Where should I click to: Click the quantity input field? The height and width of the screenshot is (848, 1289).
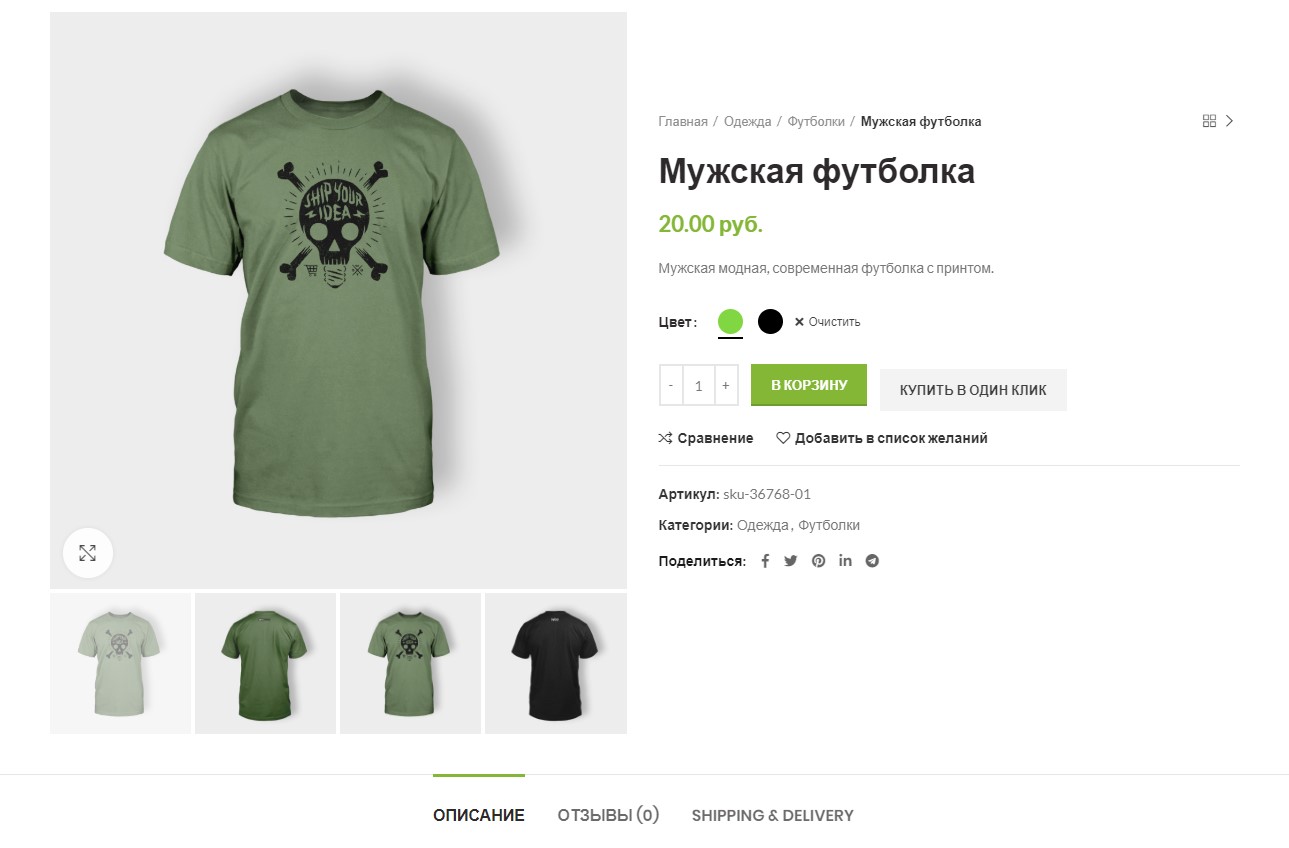tap(699, 385)
